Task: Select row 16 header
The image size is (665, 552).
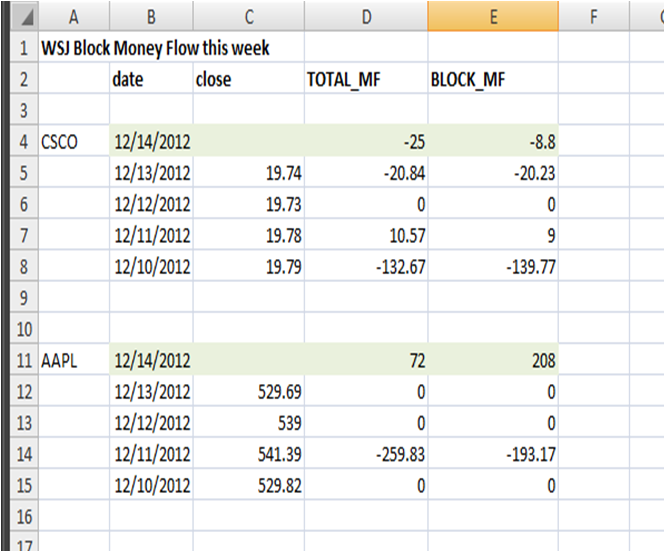Action: pos(24,516)
